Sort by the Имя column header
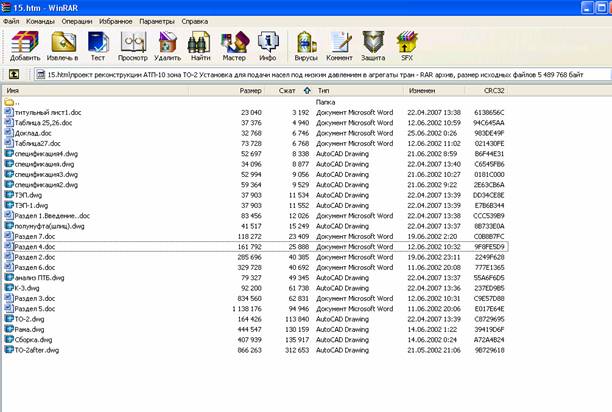This screenshot has width=612, height=412. (96, 91)
